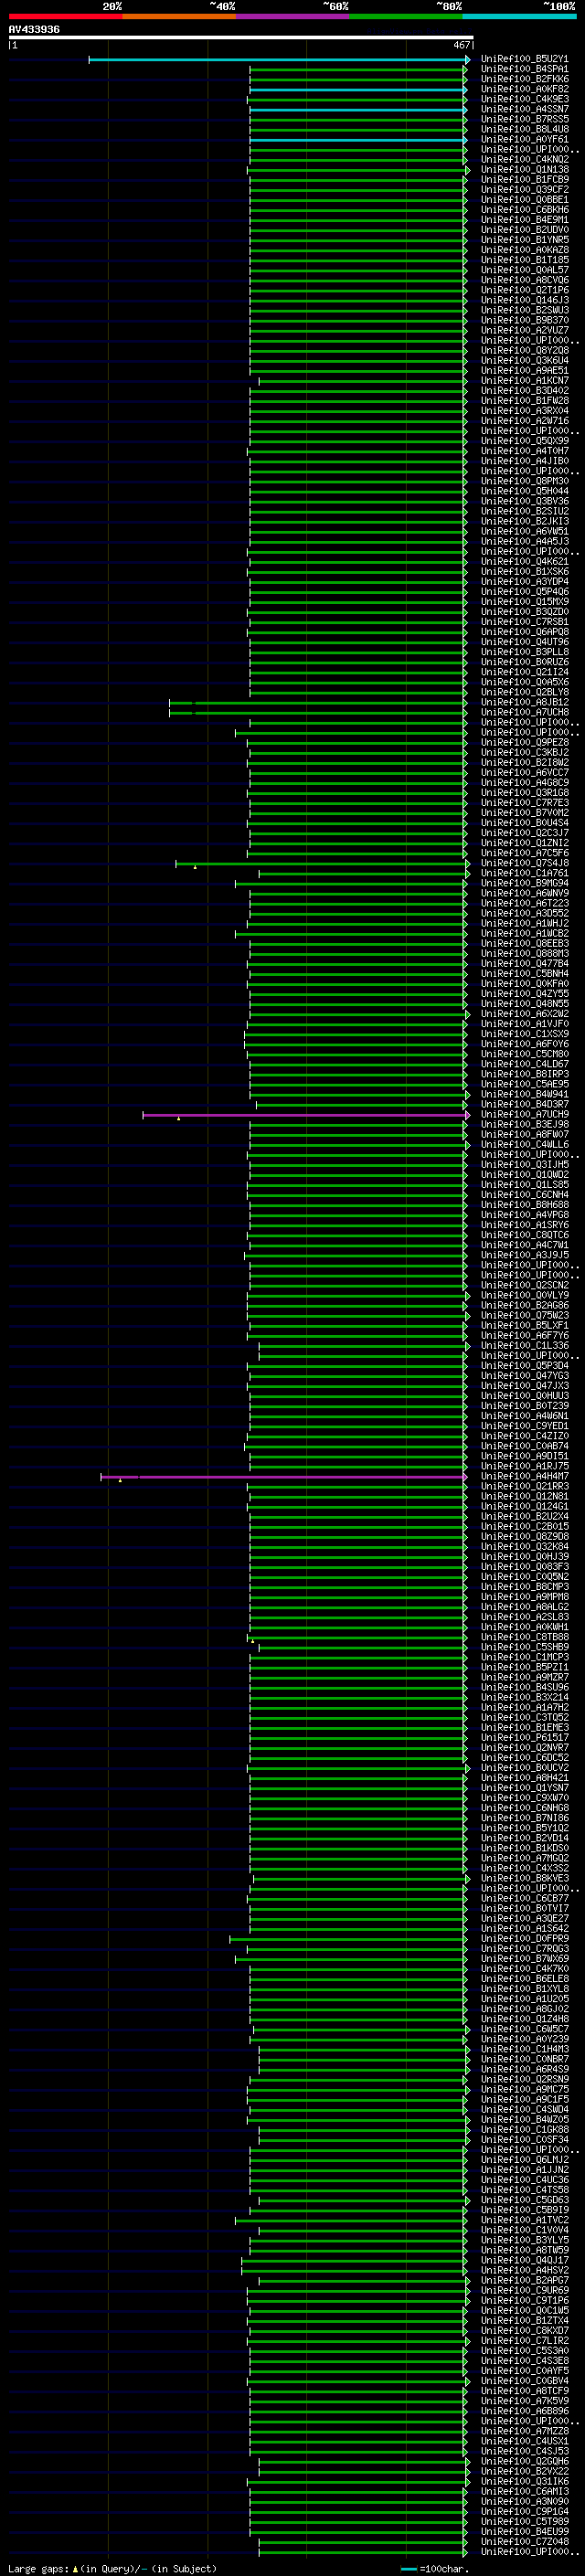Open hit UniRef100_B5U2Y1
Image resolution: width=585 pixels, height=2576 pixels.
(x=525, y=60)
